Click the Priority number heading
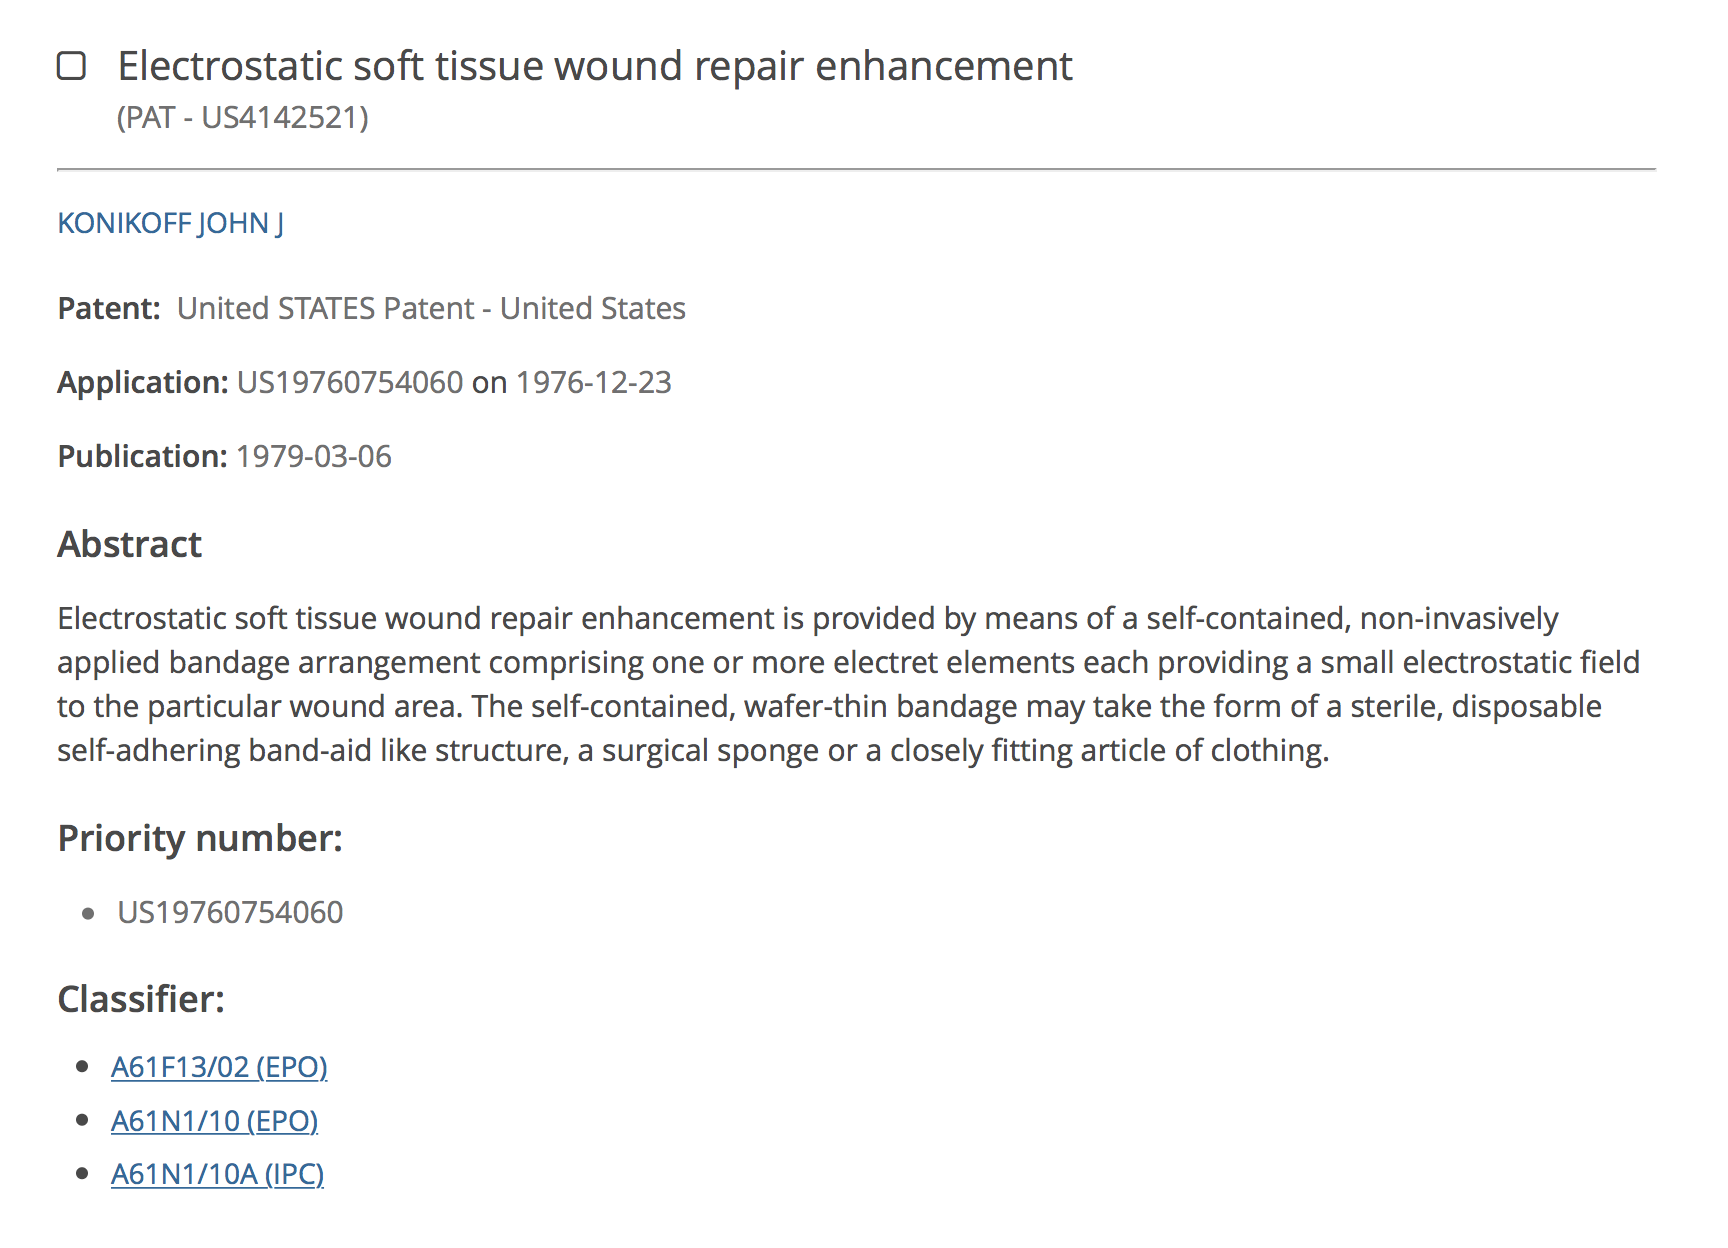1728x1248 pixels. pyautogui.click(x=199, y=838)
